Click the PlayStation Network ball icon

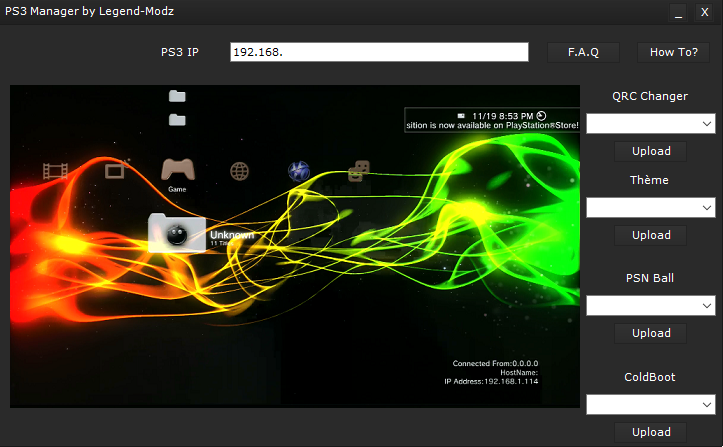pyautogui.click(x=299, y=171)
